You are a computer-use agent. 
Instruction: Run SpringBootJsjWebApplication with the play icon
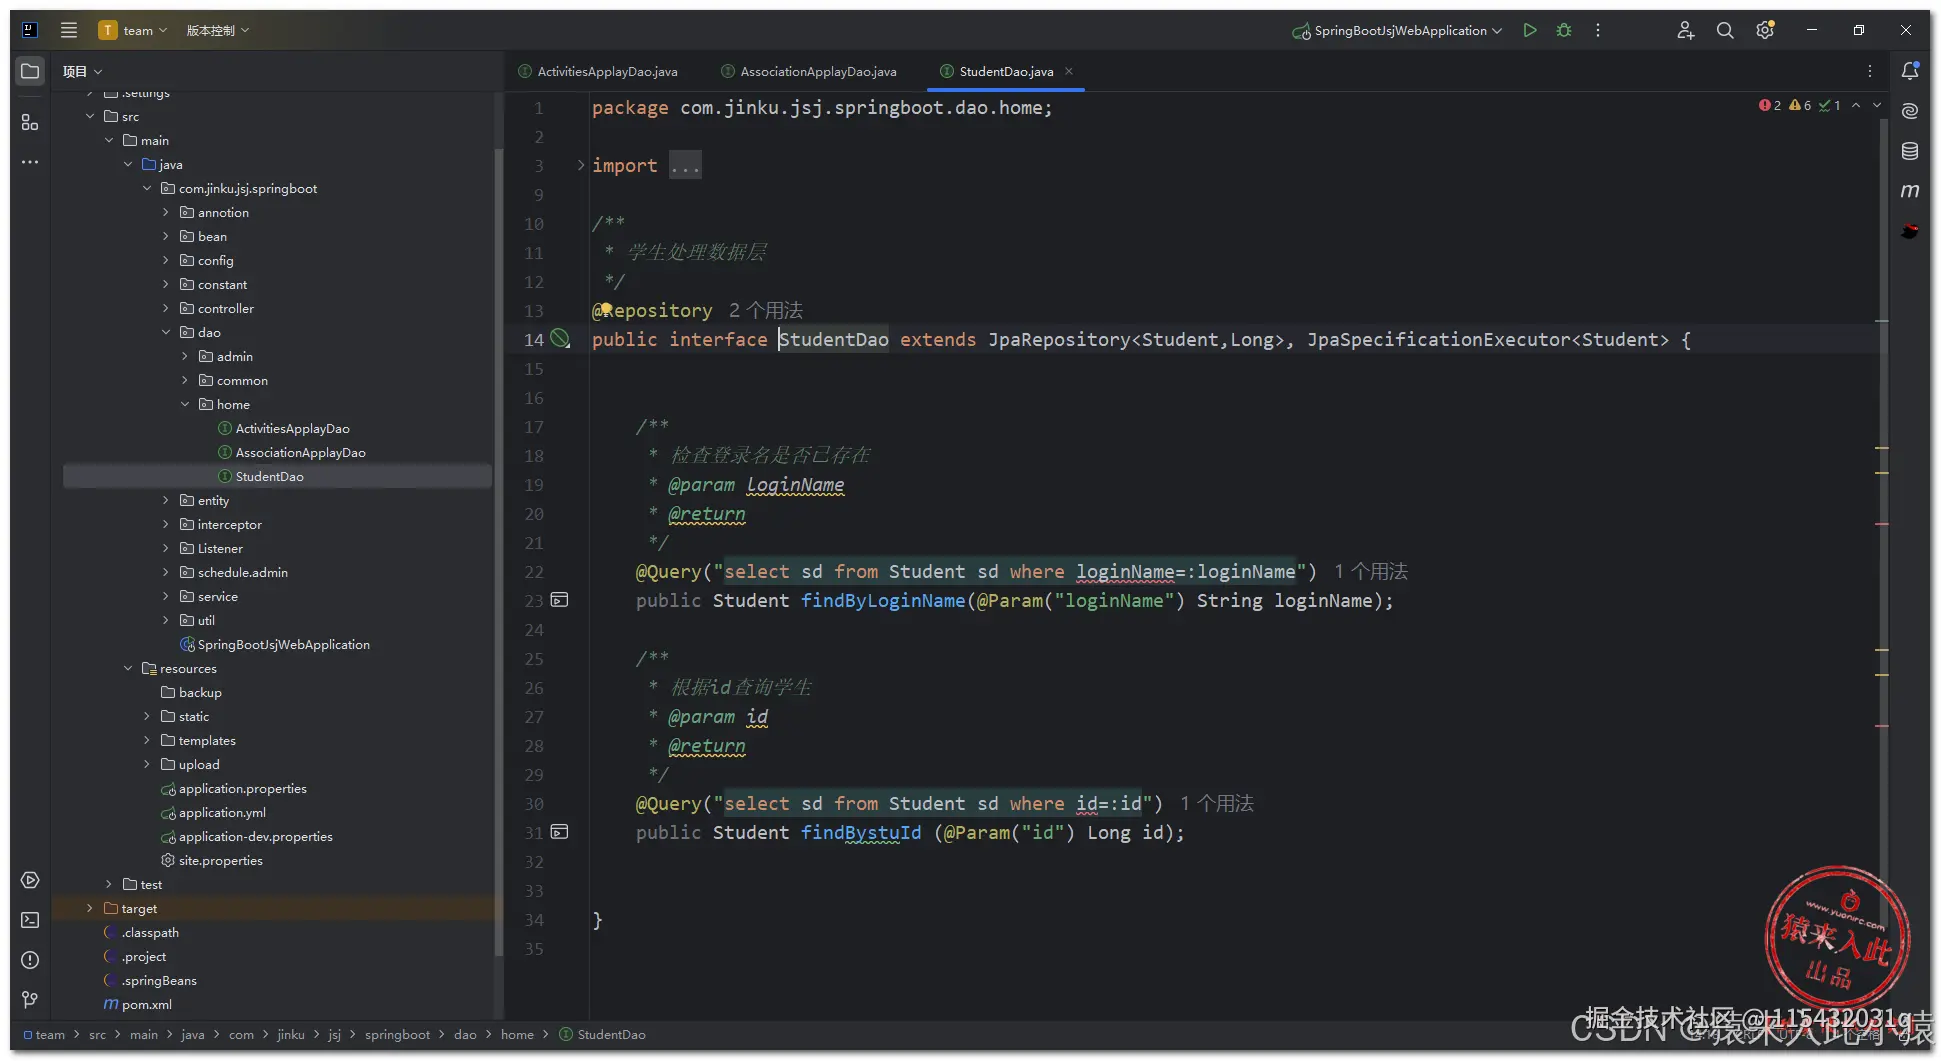point(1529,30)
